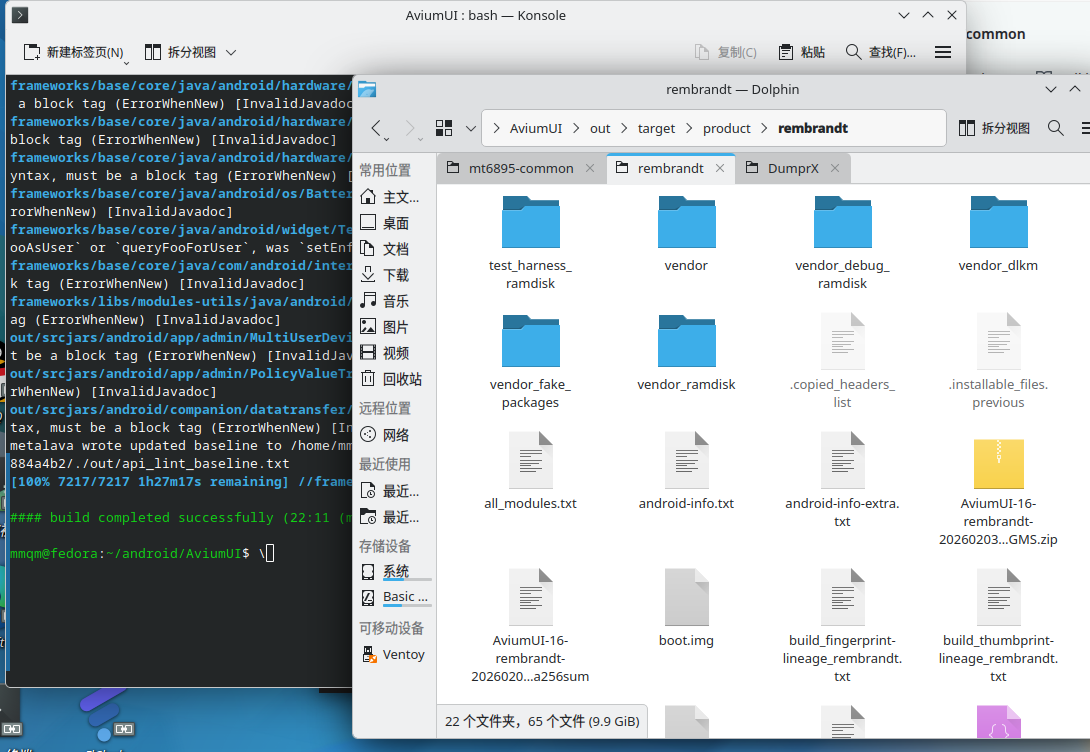Open Home in places panel
Screen dimensions: 1090x752
[393, 197]
